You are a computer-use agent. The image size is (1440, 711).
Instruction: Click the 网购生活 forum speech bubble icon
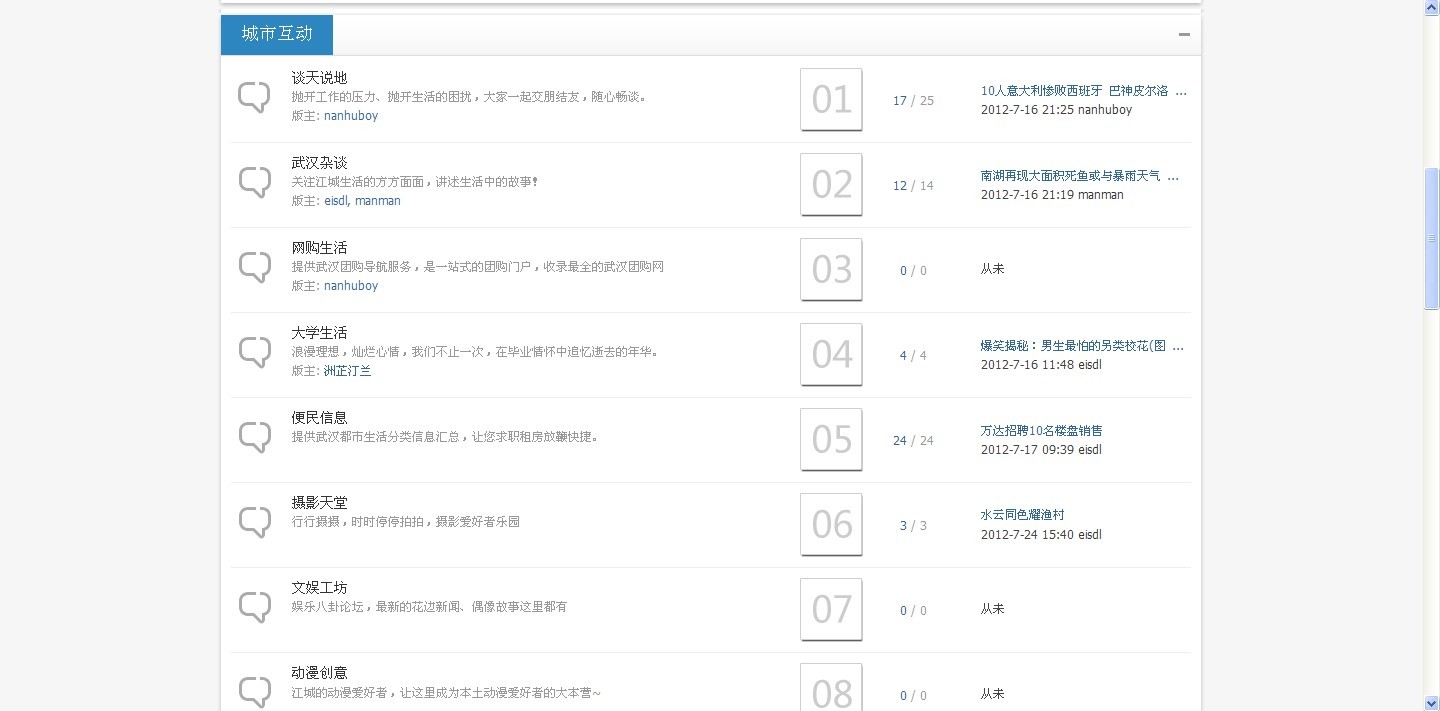tap(255, 267)
